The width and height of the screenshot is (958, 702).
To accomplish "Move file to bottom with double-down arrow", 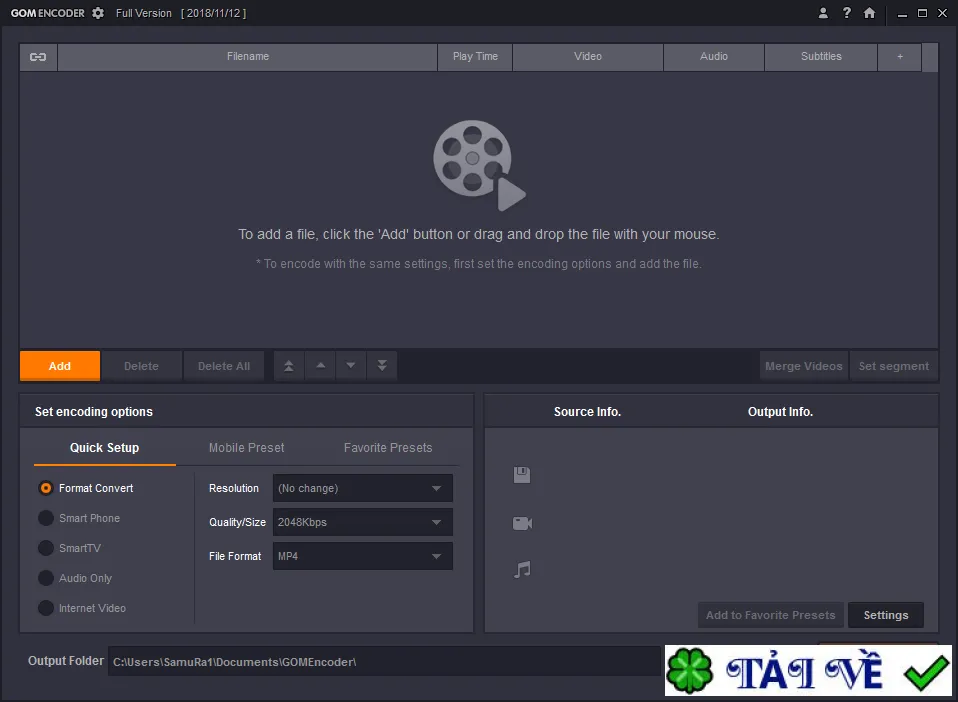I will (382, 366).
